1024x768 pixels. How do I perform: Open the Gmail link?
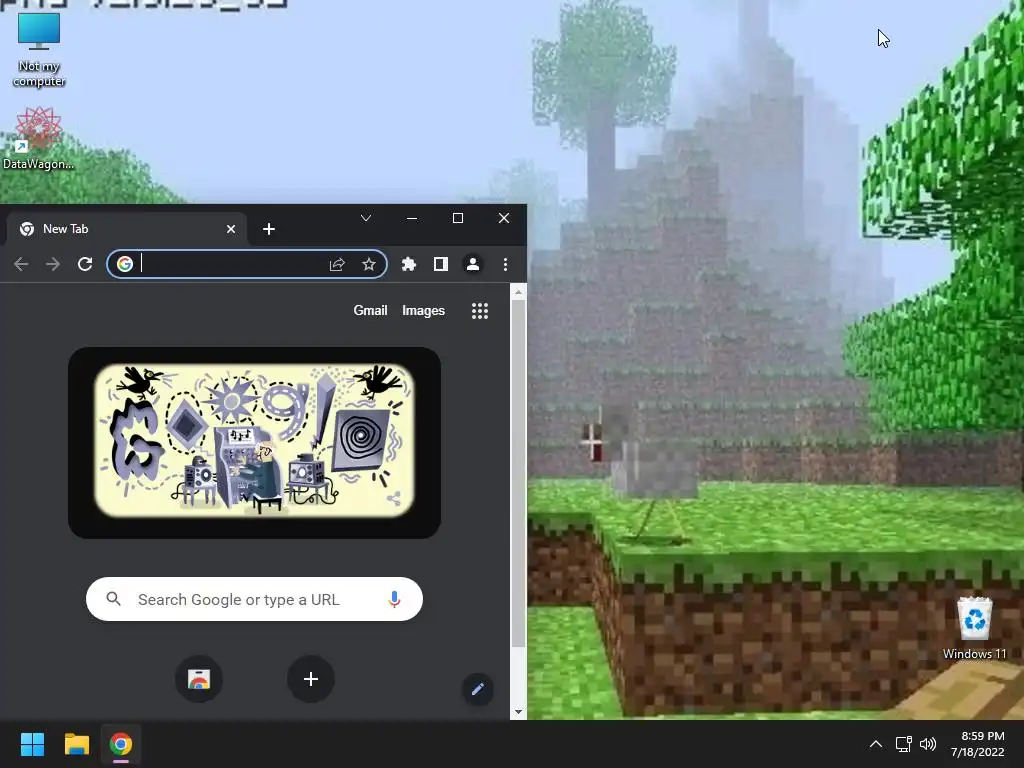[370, 311]
